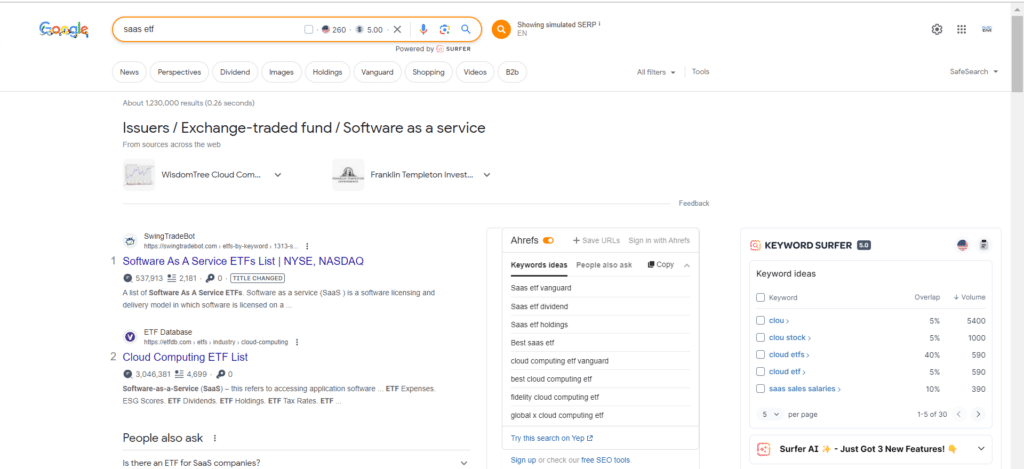Sort by the Volume column header
This screenshot has height=469, width=1024.
[970, 297]
